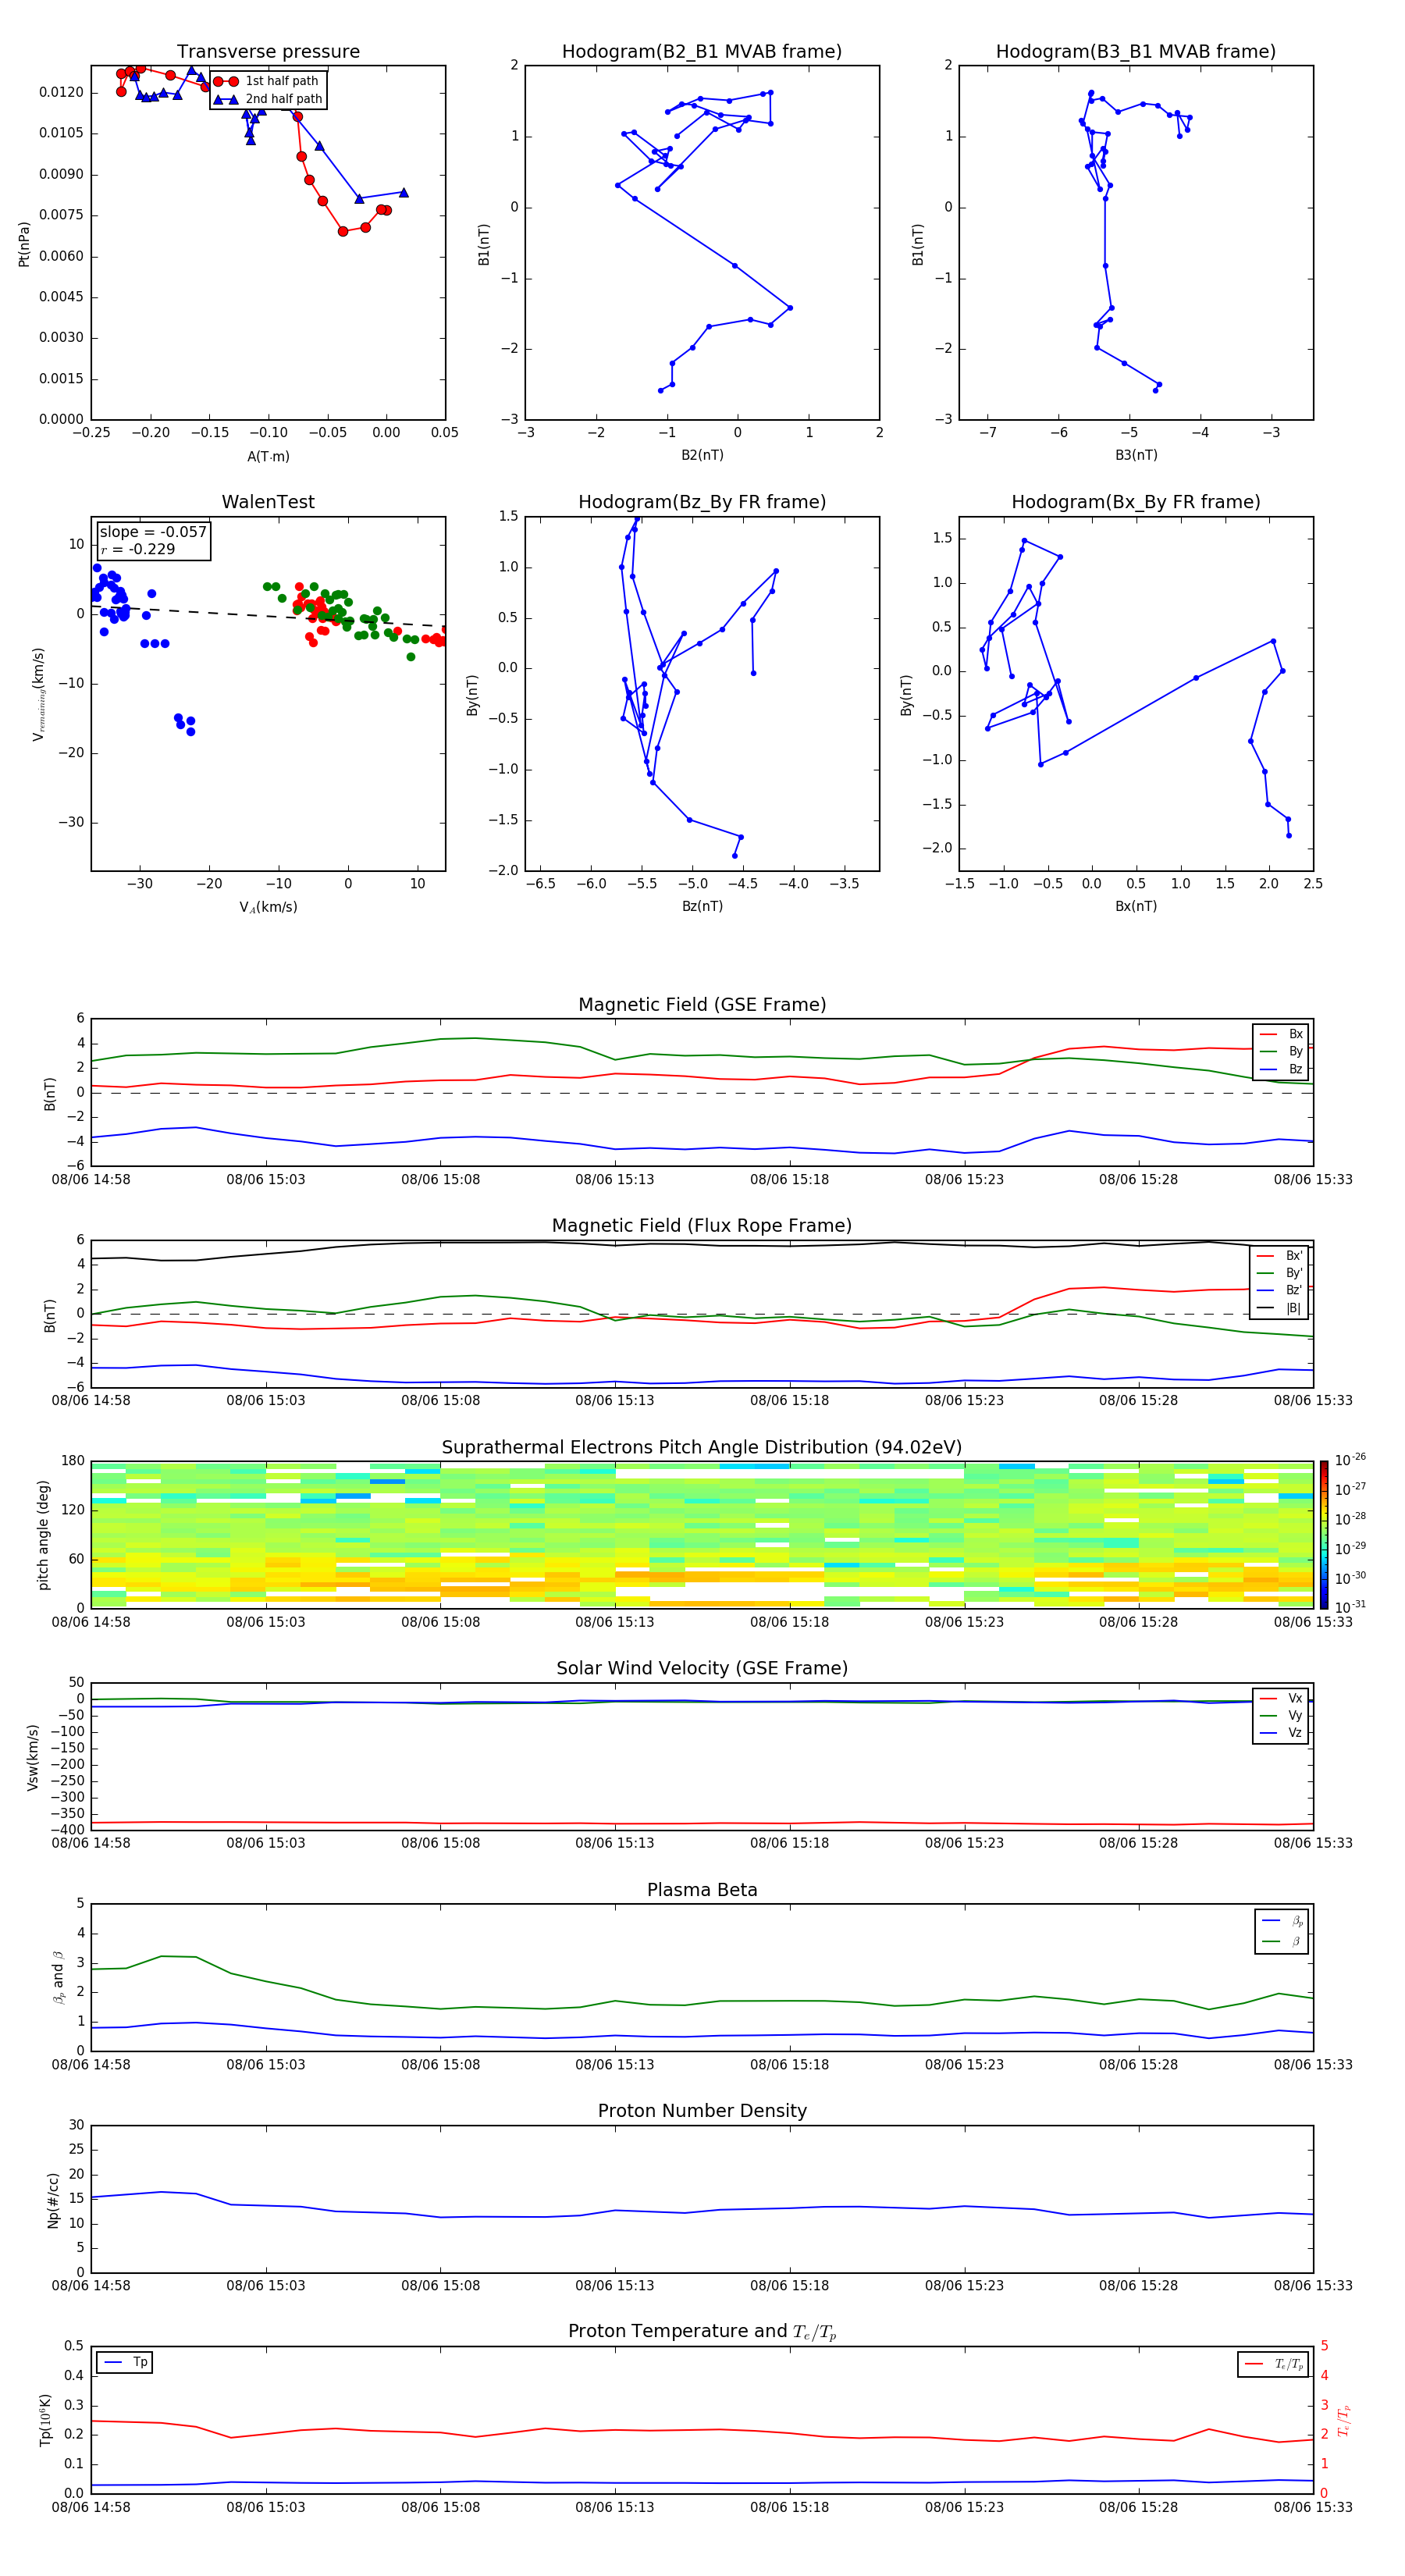The image size is (1405, 2576).
Task: Click the '08/06 15:33' tick under temperature plot
Action: click(1313, 2507)
